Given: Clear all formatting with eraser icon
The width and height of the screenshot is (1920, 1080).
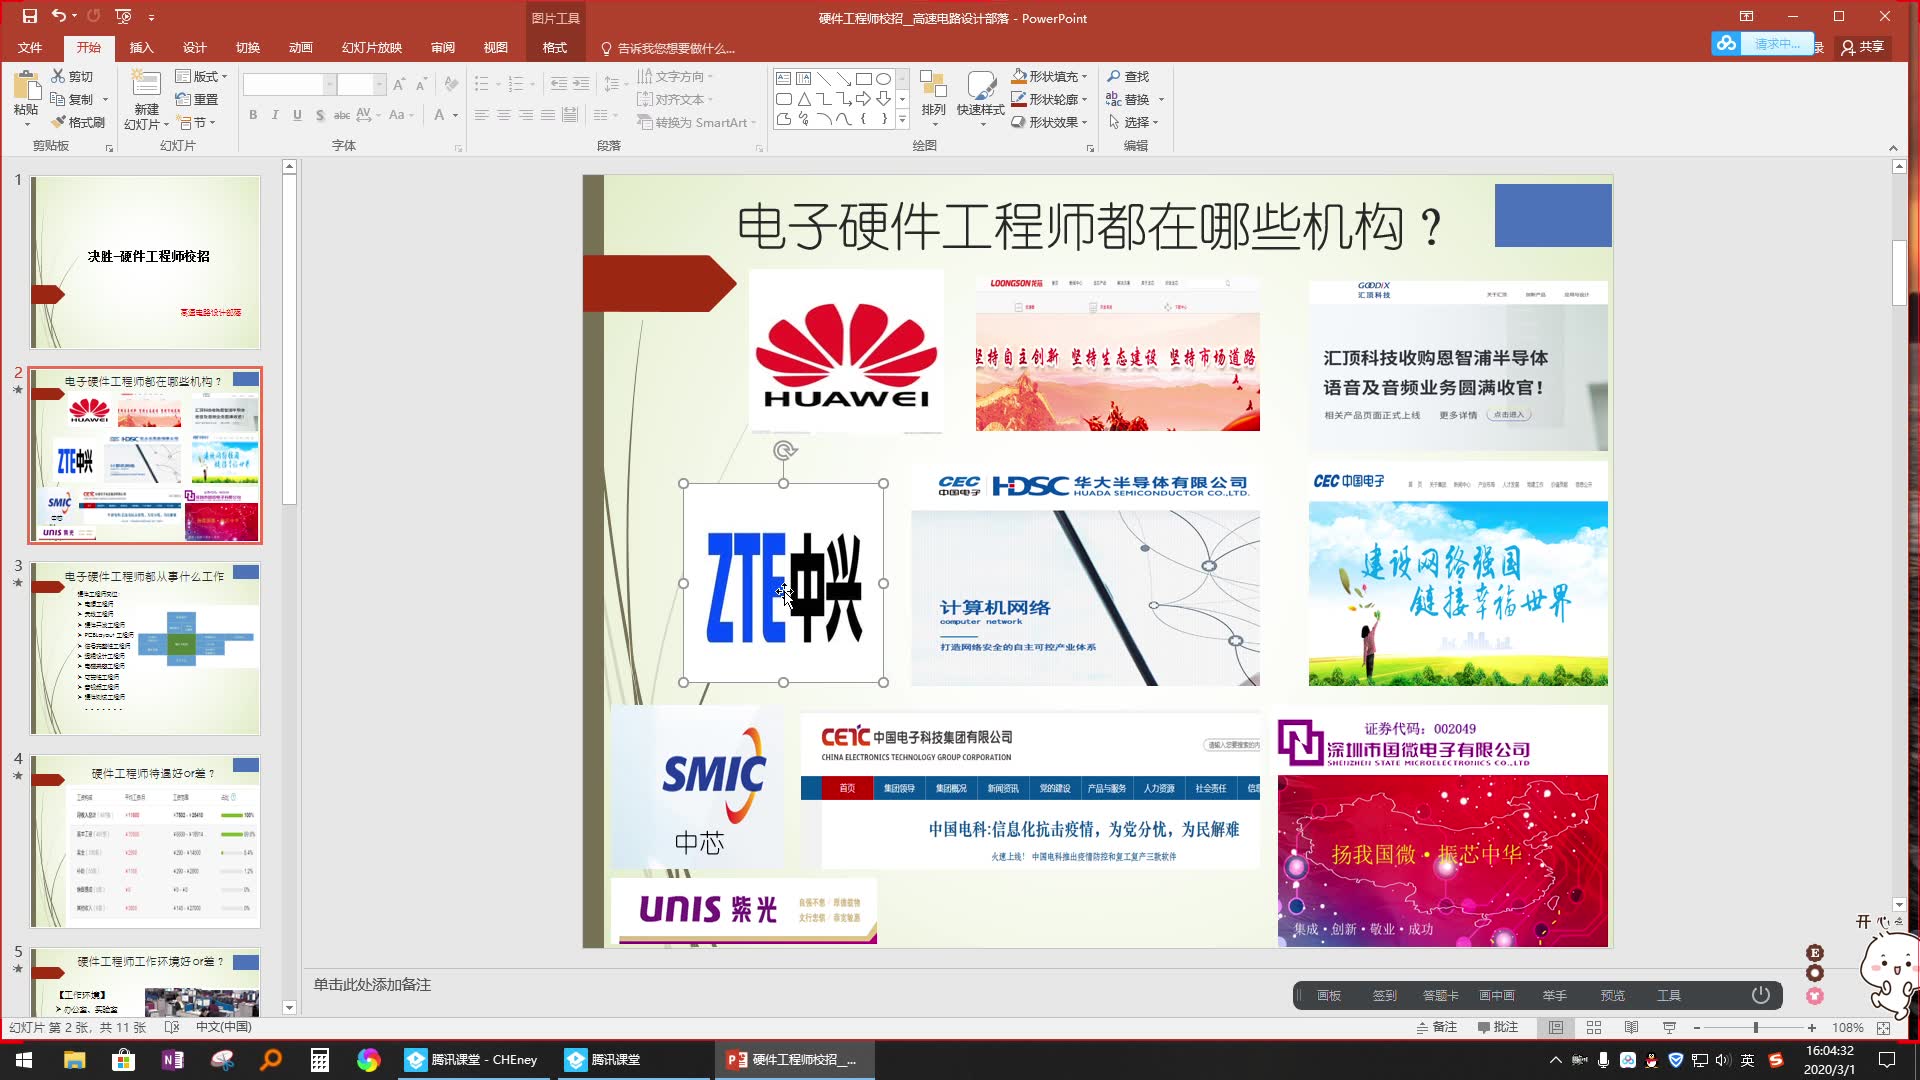Looking at the screenshot, I should tap(451, 85).
